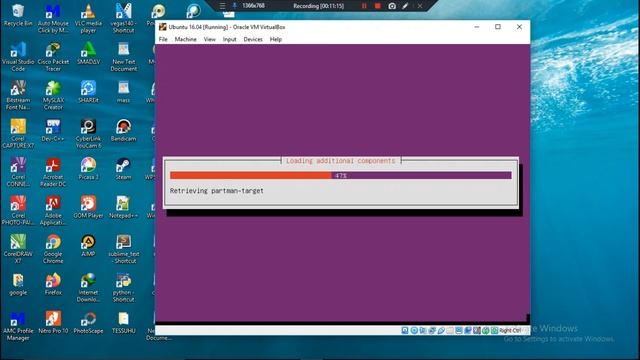This screenshot has width=640, height=360.
Task: Click the display settings status icon
Action: [x=459, y=330]
